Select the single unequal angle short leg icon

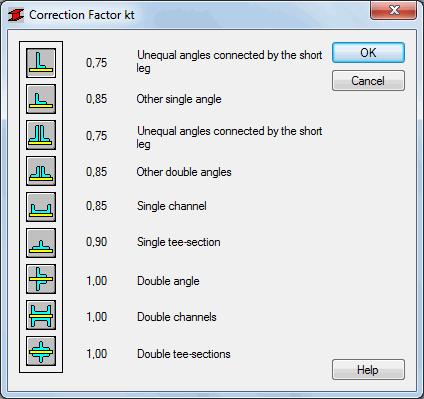(41, 63)
